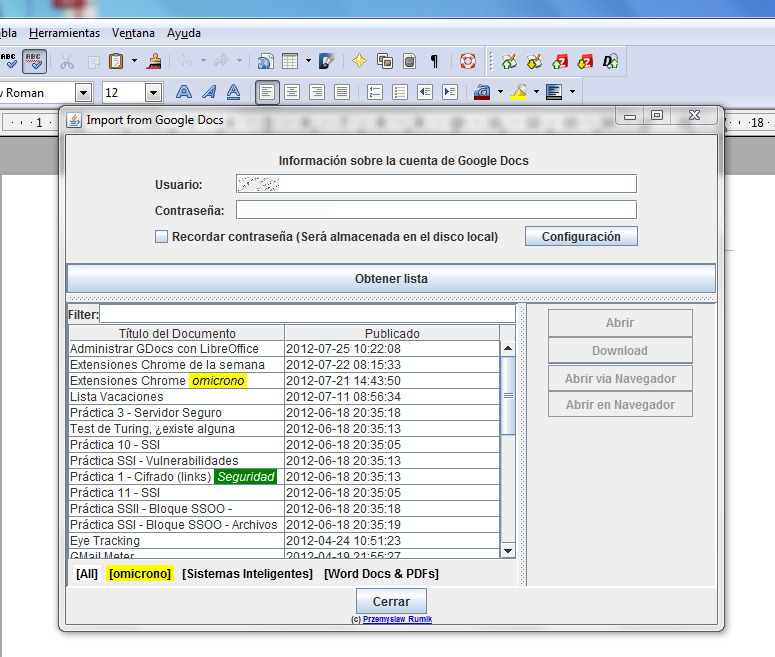Image resolution: width=775 pixels, height=657 pixels.
Task: Apply the Background Color swatch
Action: click(554, 92)
